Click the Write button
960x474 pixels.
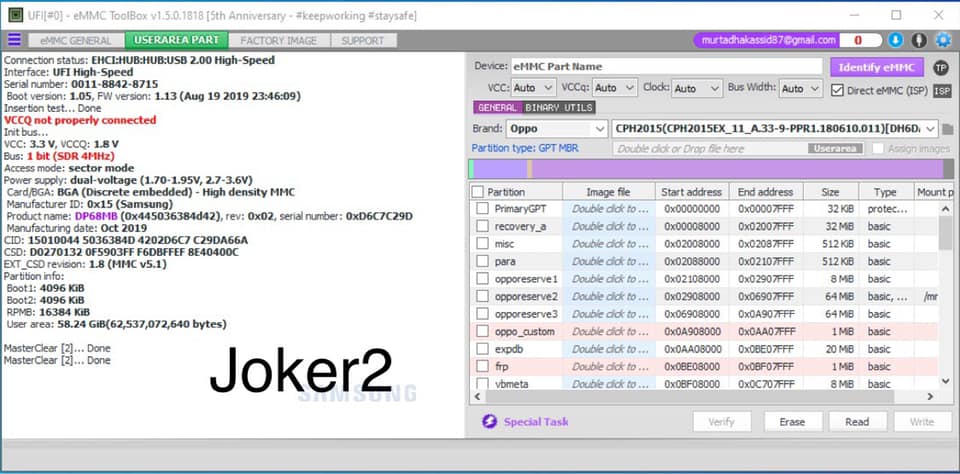point(922,422)
